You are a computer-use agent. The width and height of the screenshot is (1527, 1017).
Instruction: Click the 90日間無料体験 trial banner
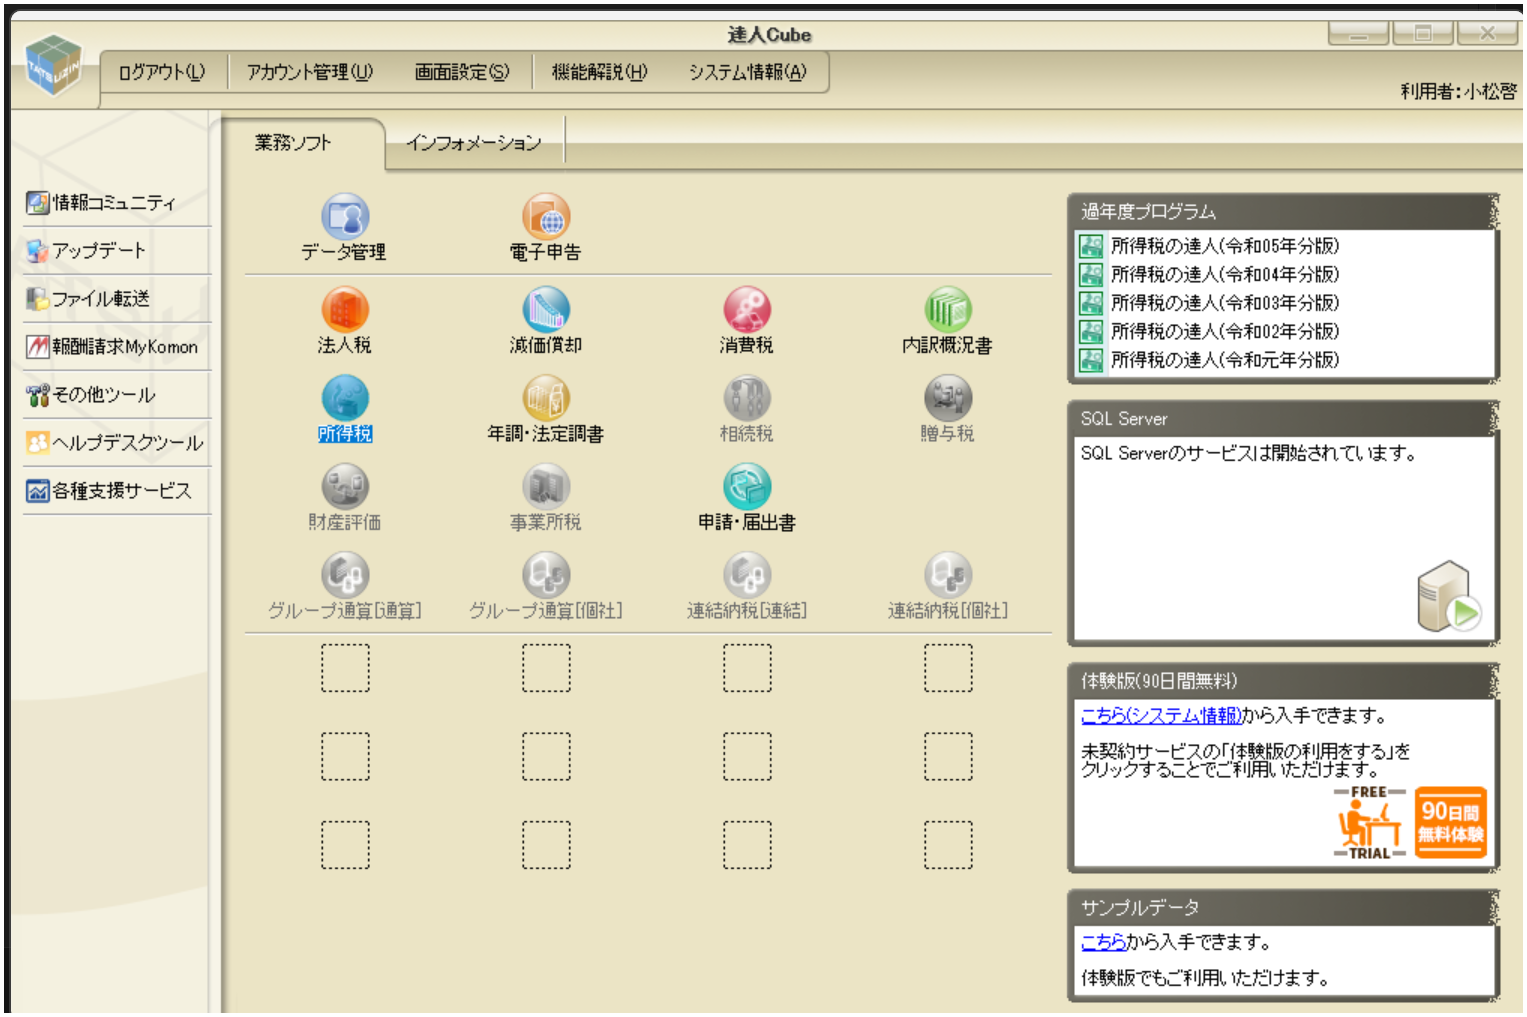click(x=1450, y=822)
